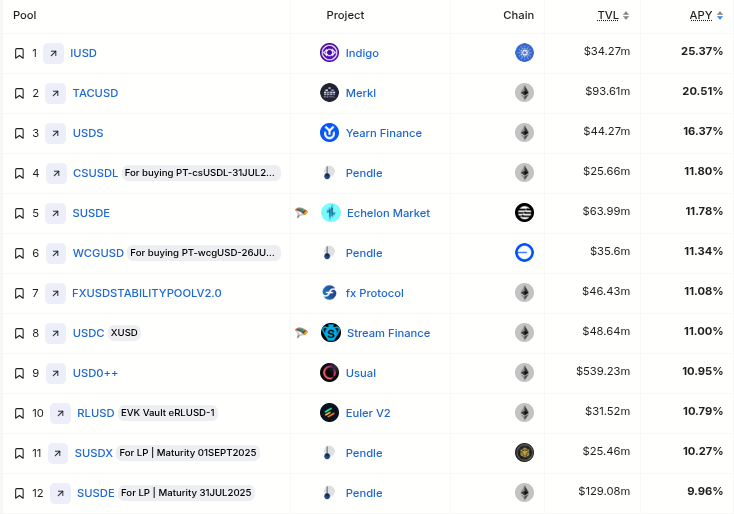Open the Usual project link
The image size is (734, 514).
coord(361,373)
